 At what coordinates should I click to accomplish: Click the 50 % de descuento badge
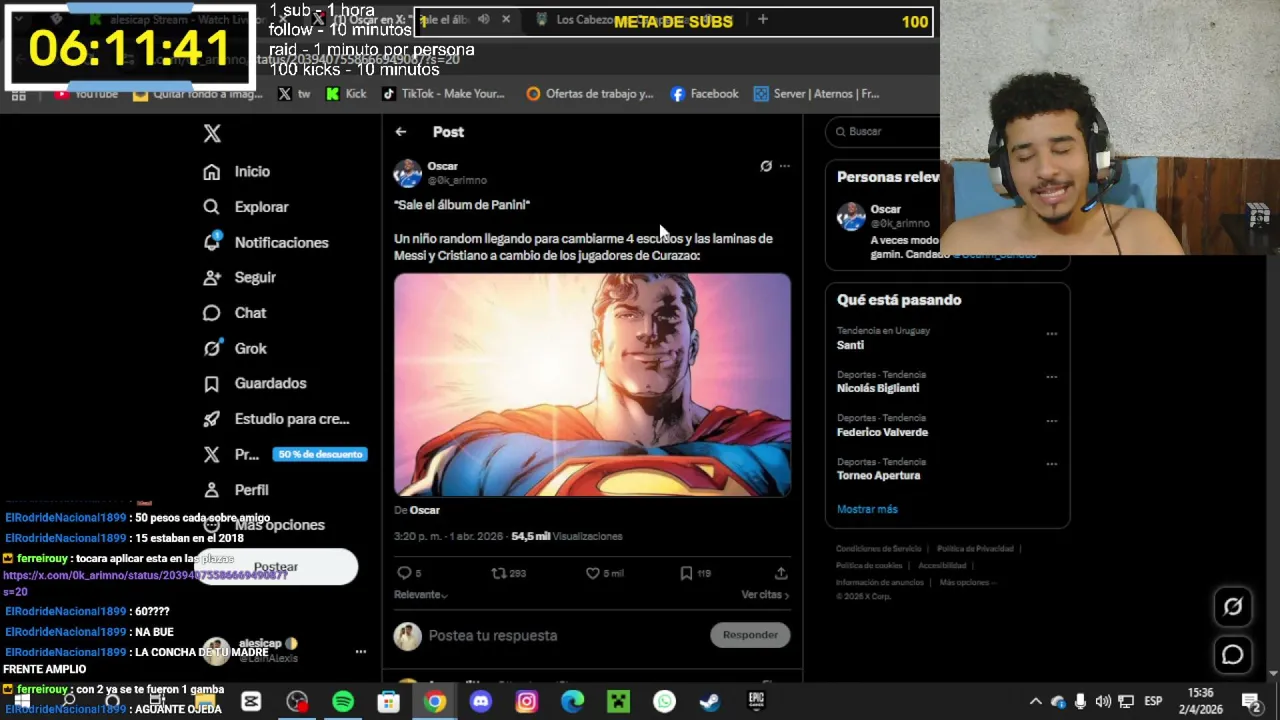320,454
